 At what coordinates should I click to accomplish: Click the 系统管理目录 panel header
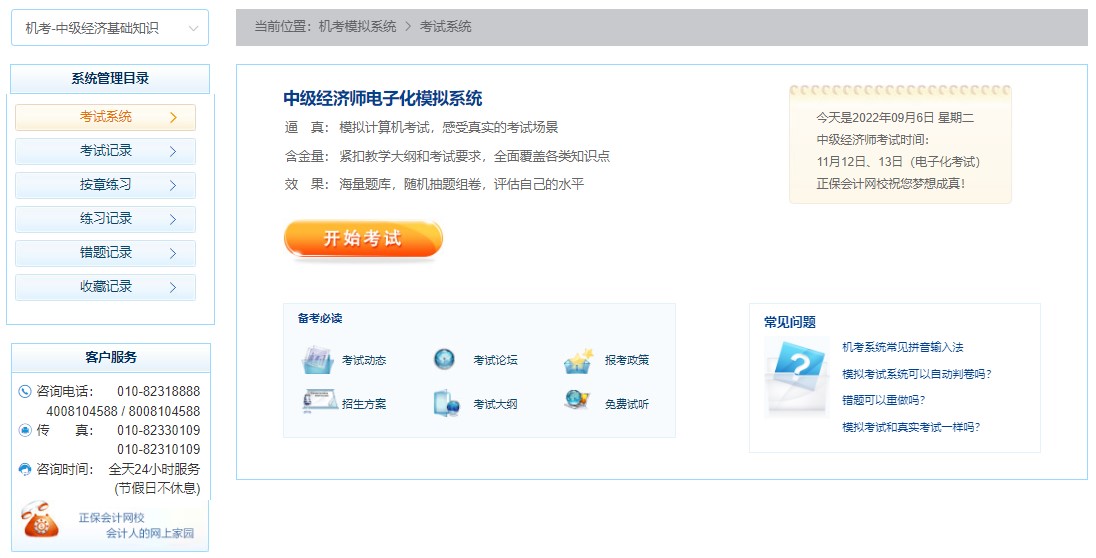[x=110, y=79]
